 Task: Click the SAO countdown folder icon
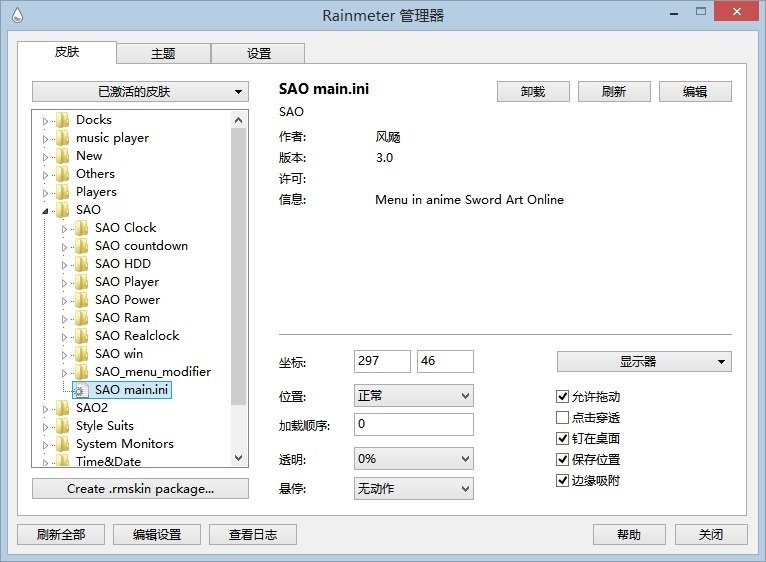point(82,246)
